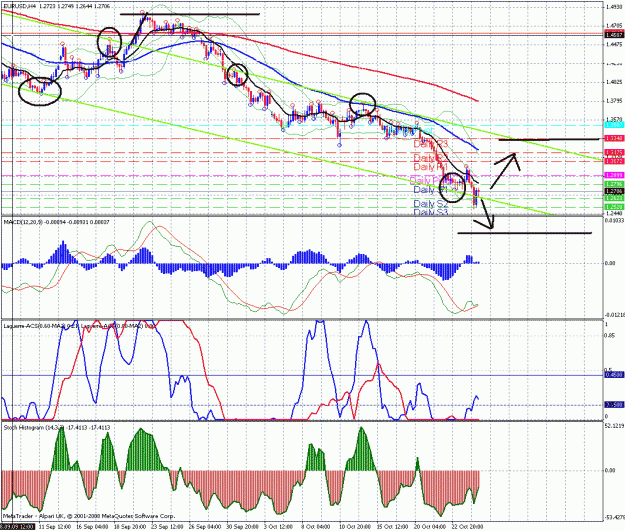Screen dimensions: 625x531
Task: Select the Daily S2 pivot label
Action: click(431, 204)
